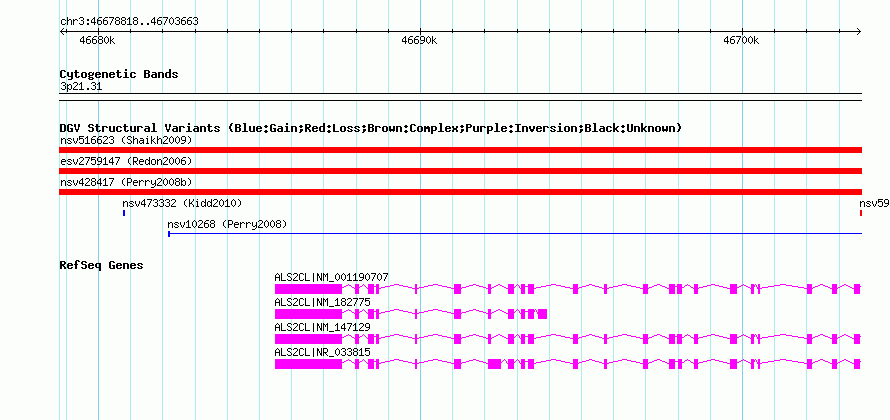This screenshot has height=420, width=890.
Task: Select the small blue nsv473332 gain marker
Action: [124, 213]
